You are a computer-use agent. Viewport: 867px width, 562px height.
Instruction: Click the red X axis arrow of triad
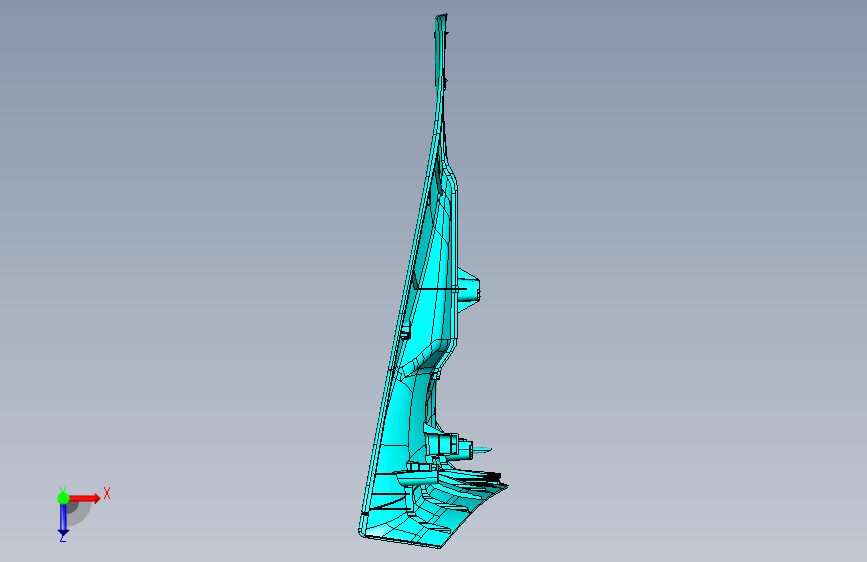pos(84,498)
